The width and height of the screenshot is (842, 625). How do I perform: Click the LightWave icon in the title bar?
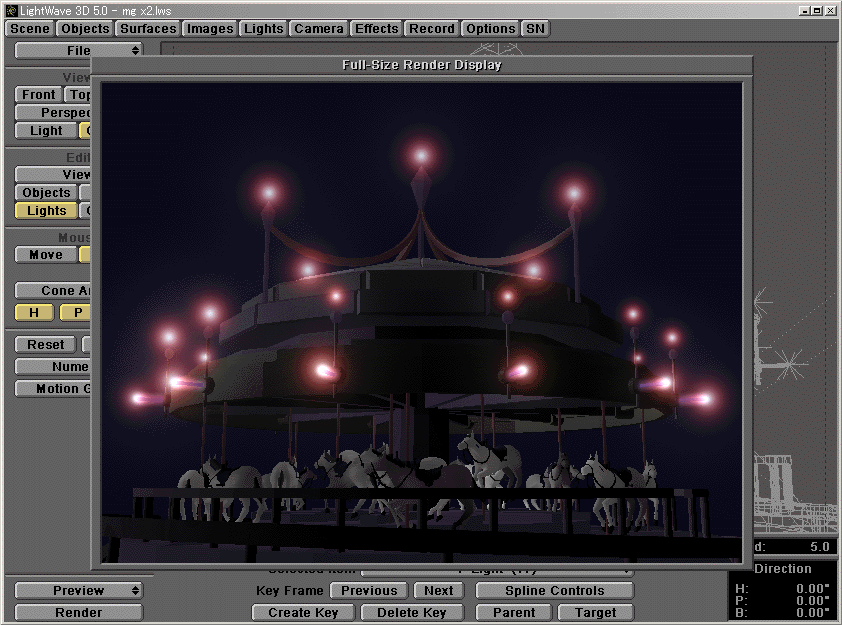[x=9, y=9]
